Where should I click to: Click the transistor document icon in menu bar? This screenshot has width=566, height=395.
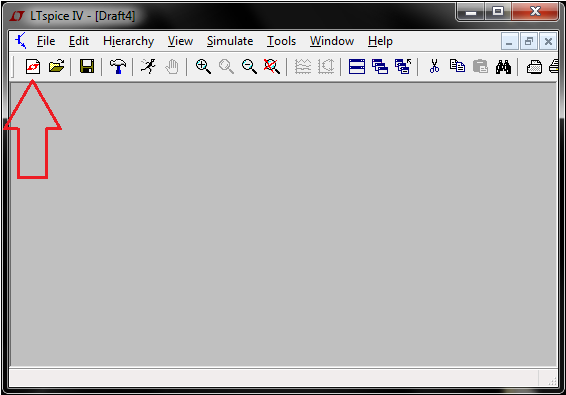pyautogui.click(x=21, y=40)
